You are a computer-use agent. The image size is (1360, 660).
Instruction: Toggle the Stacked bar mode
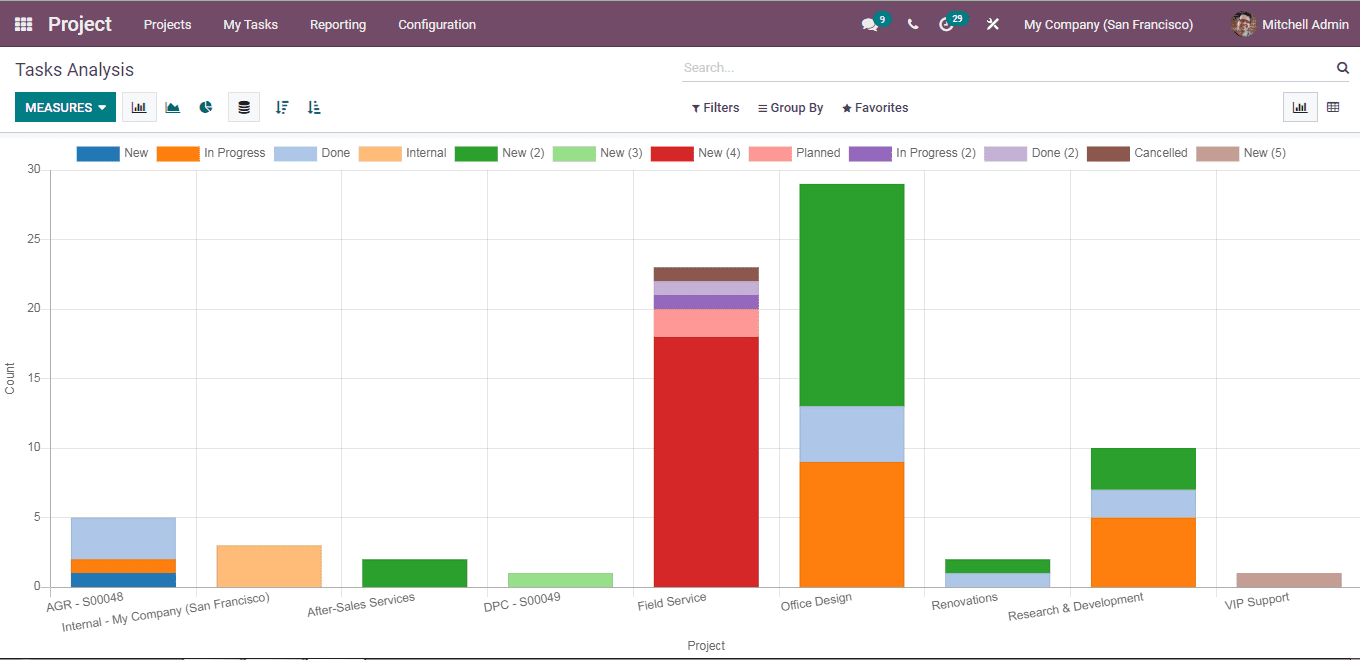click(x=243, y=106)
